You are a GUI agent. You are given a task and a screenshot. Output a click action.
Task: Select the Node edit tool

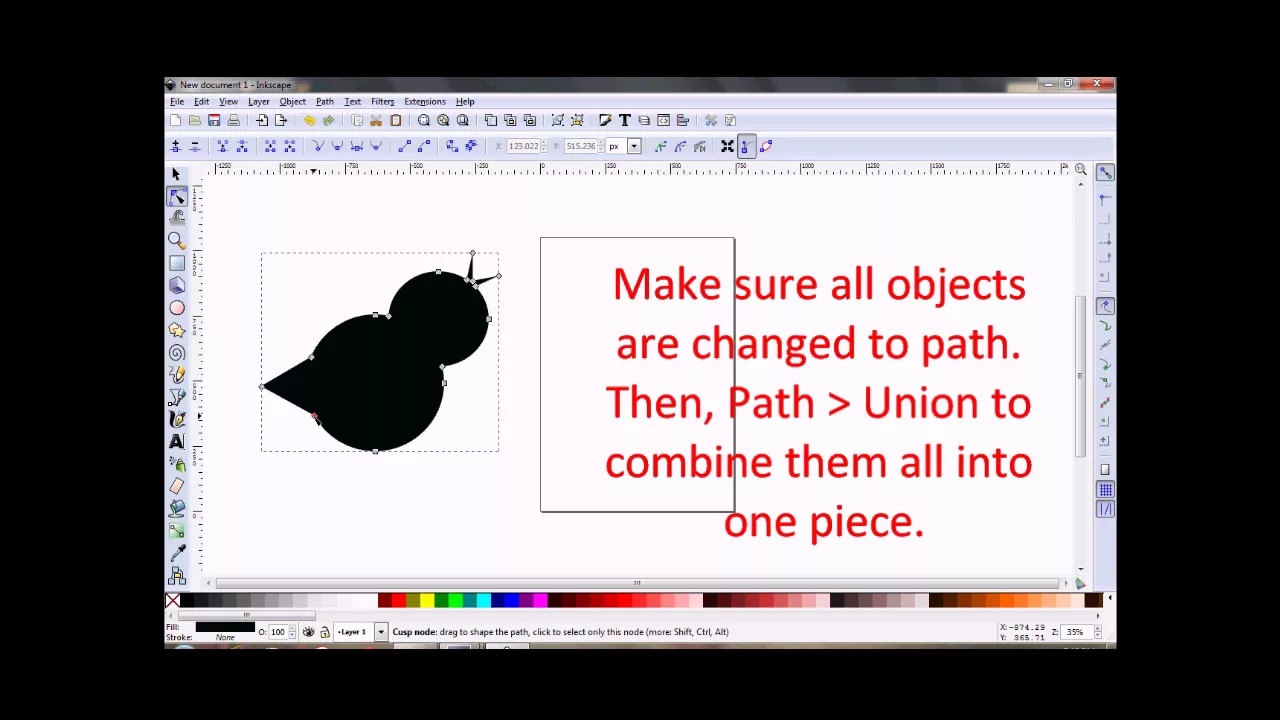coord(177,196)
